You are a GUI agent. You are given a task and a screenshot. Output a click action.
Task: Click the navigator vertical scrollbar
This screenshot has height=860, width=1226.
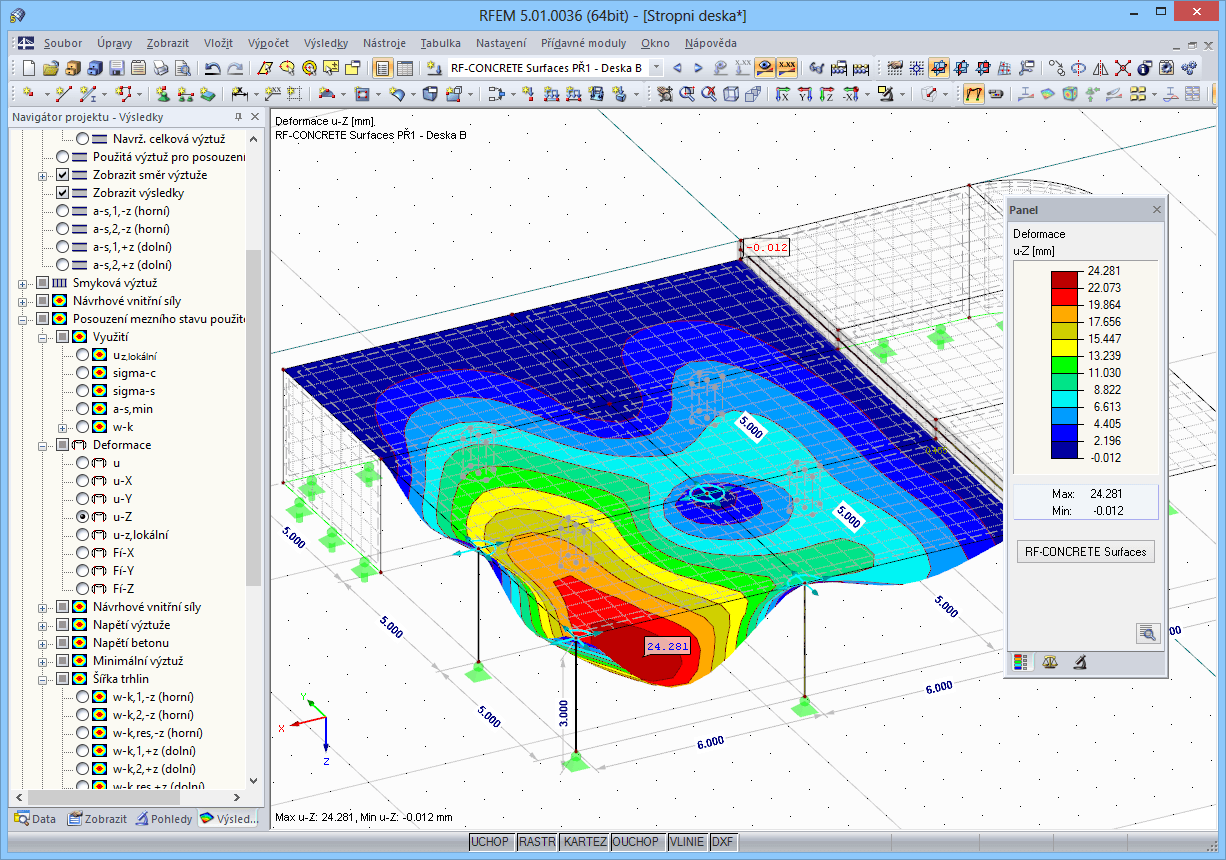253,417
